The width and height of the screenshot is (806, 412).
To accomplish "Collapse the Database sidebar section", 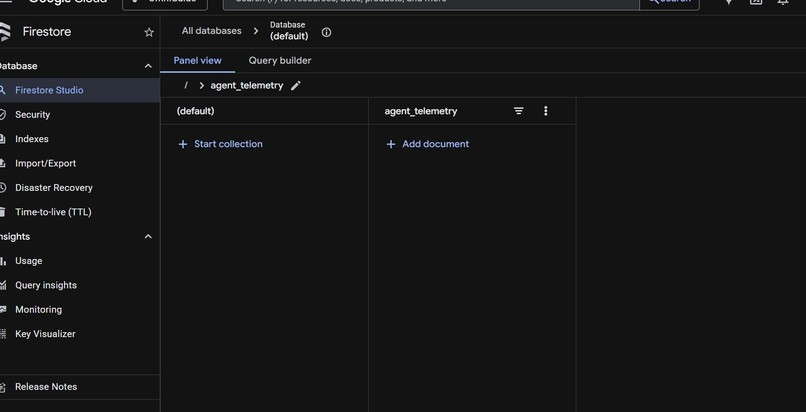I will [148, 66].
